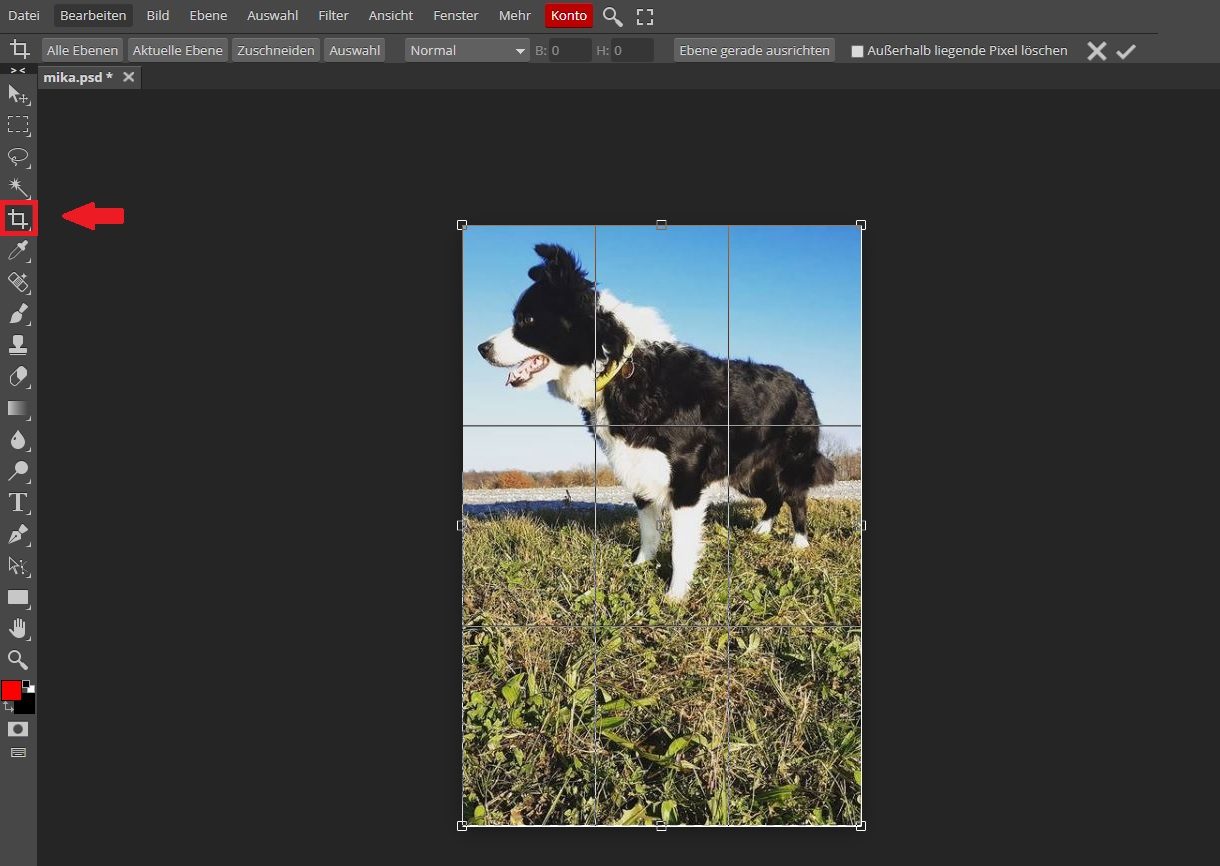1220x866 pixels.
Task: Confirm the crop with the checkmark
Action: [x=1126, y=51]
